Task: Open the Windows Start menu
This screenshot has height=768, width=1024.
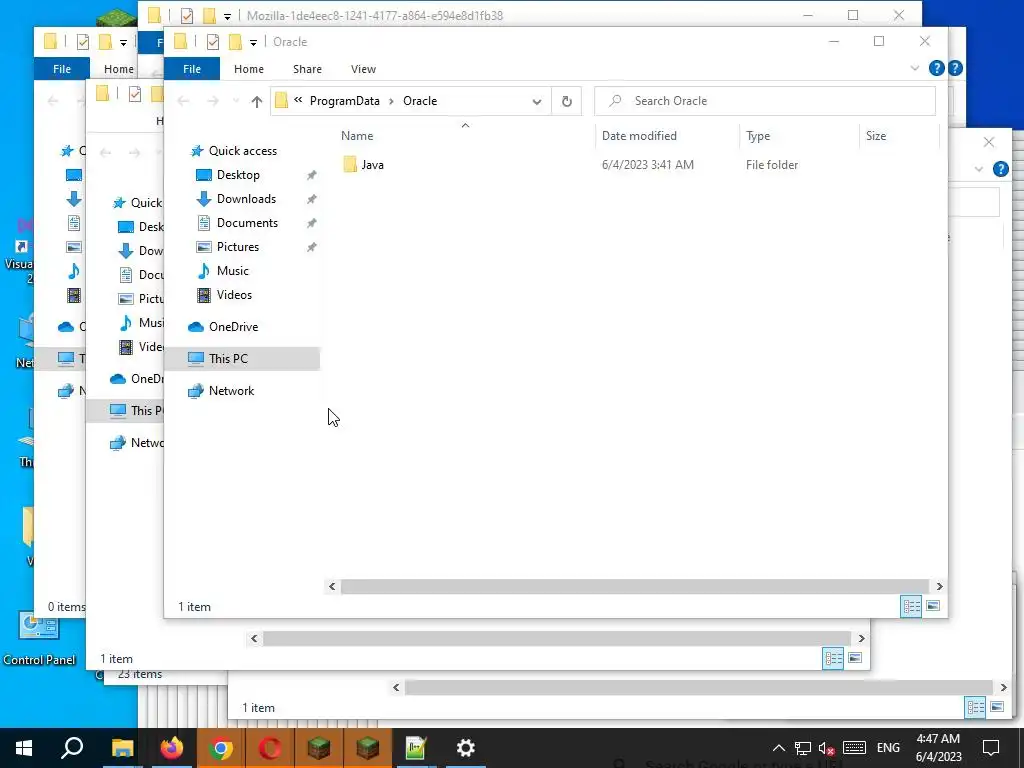Action: (24, 748)
